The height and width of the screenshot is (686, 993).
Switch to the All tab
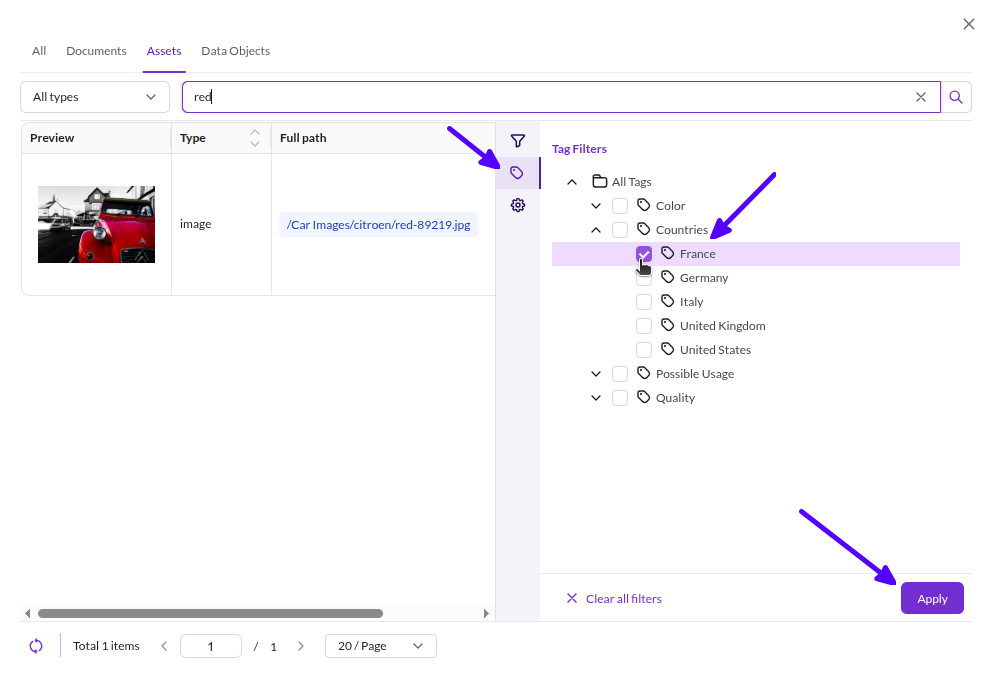pyautogui.click(x=39, y=51)
